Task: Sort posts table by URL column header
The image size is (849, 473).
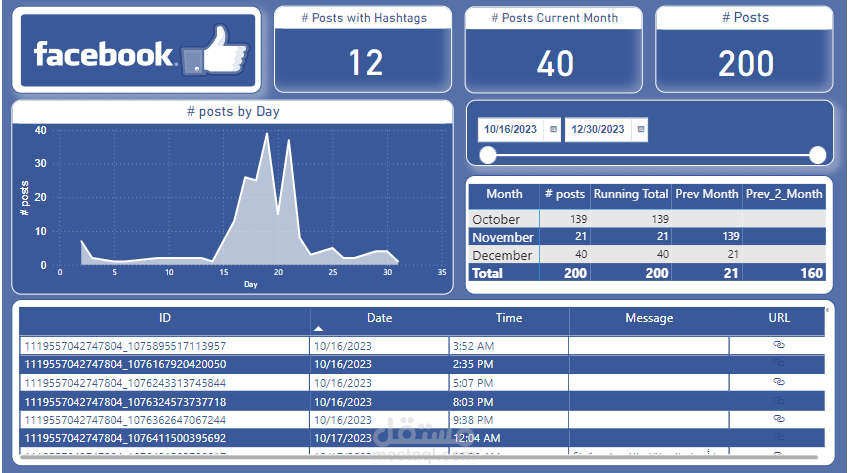Action: pyautogui.click(x=779, y=318)
